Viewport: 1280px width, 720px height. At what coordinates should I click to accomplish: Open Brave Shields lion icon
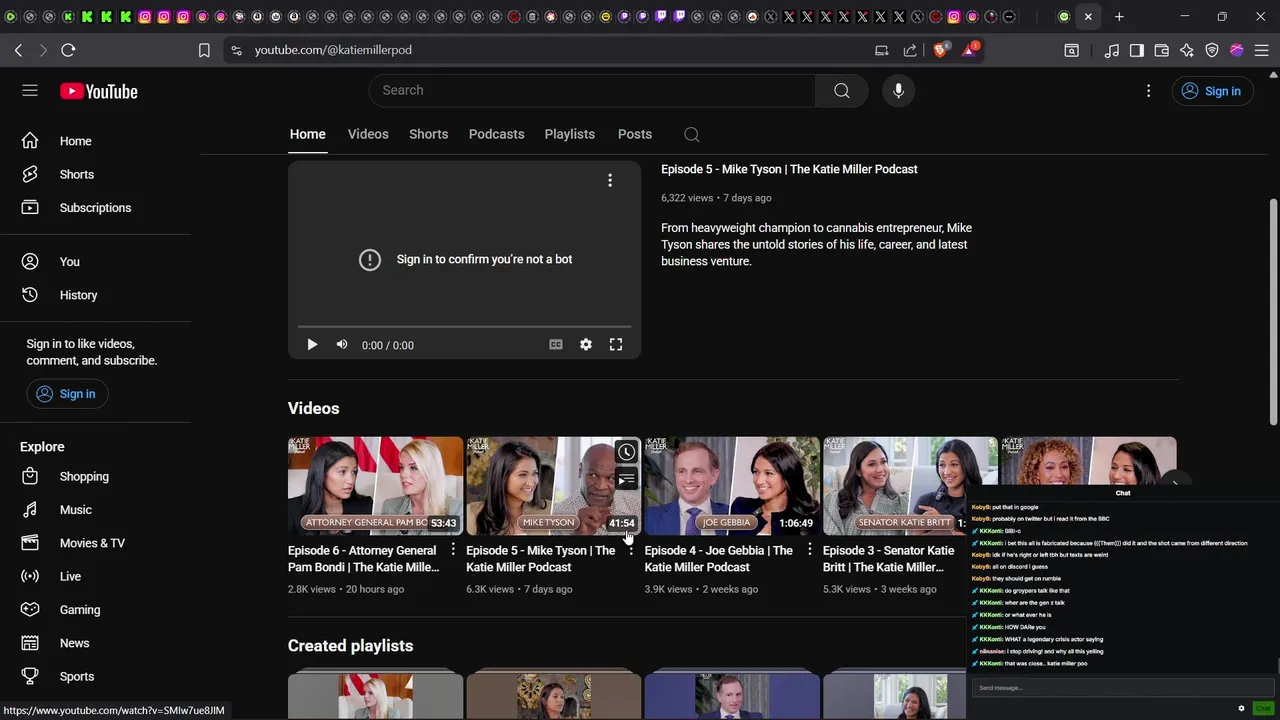940,50
